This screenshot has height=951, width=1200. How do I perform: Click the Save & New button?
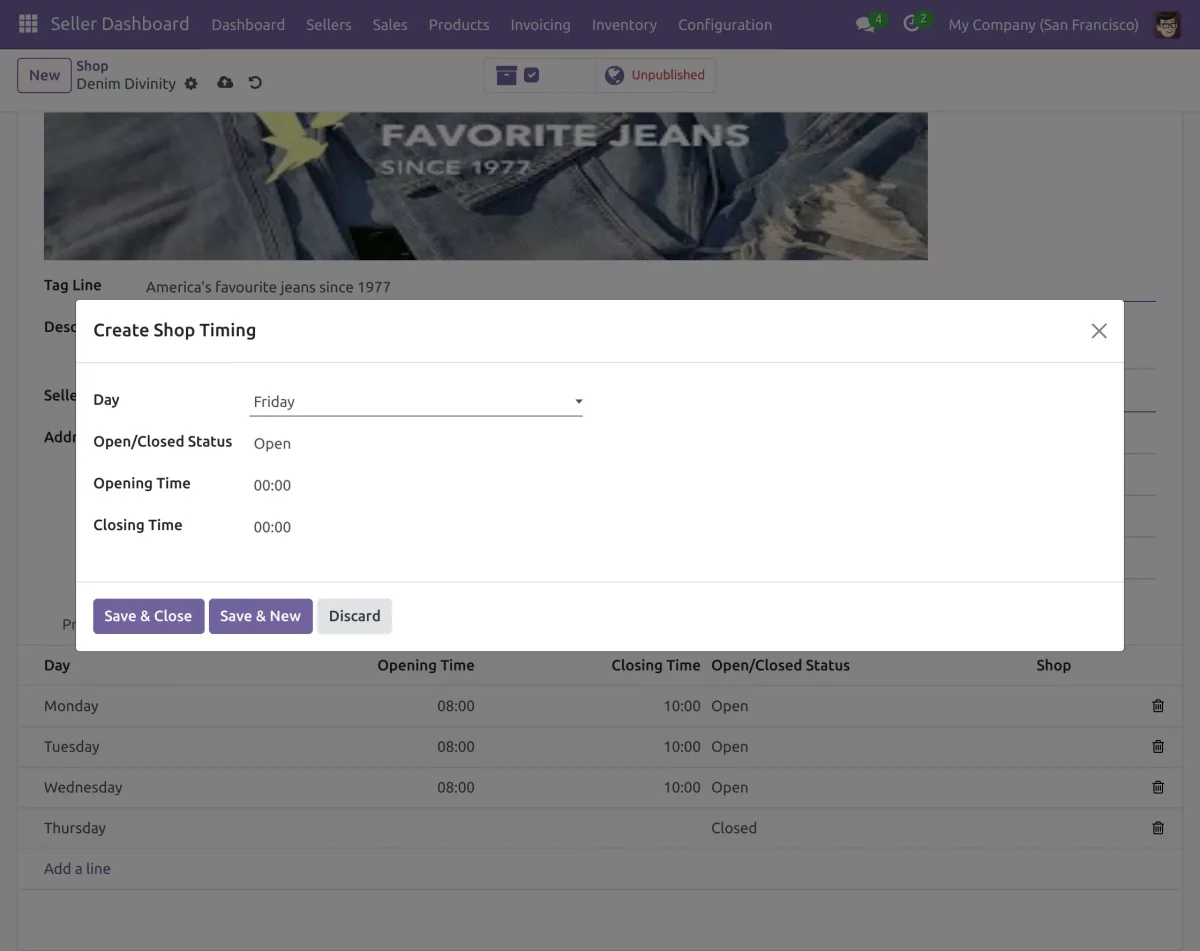coord(260,616)
